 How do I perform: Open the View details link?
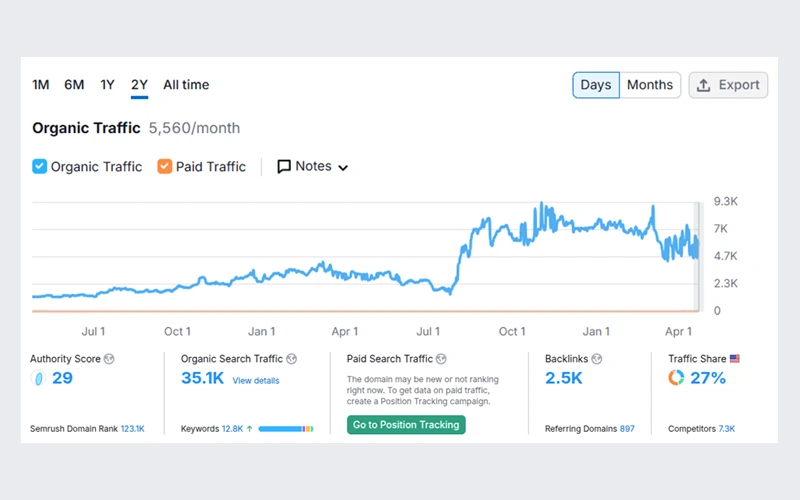point(256,381)
